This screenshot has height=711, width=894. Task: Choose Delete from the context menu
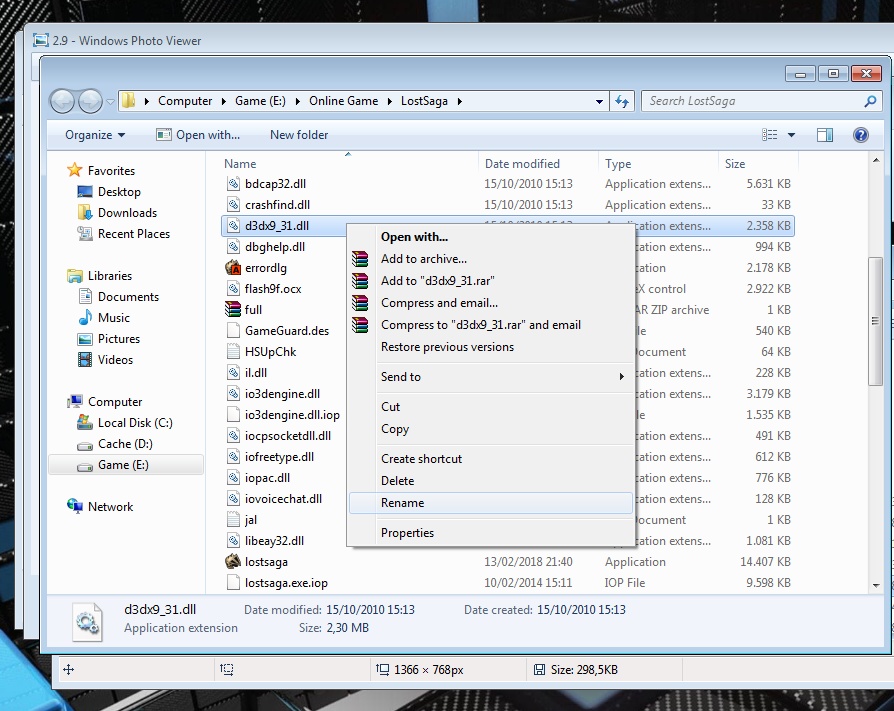(490, 481)
